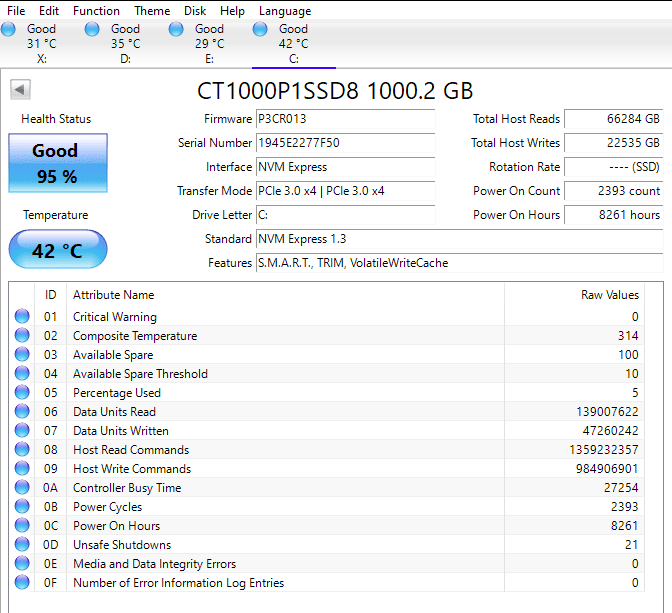Click status icon for Critical Warning

click(x=22, y=316)
